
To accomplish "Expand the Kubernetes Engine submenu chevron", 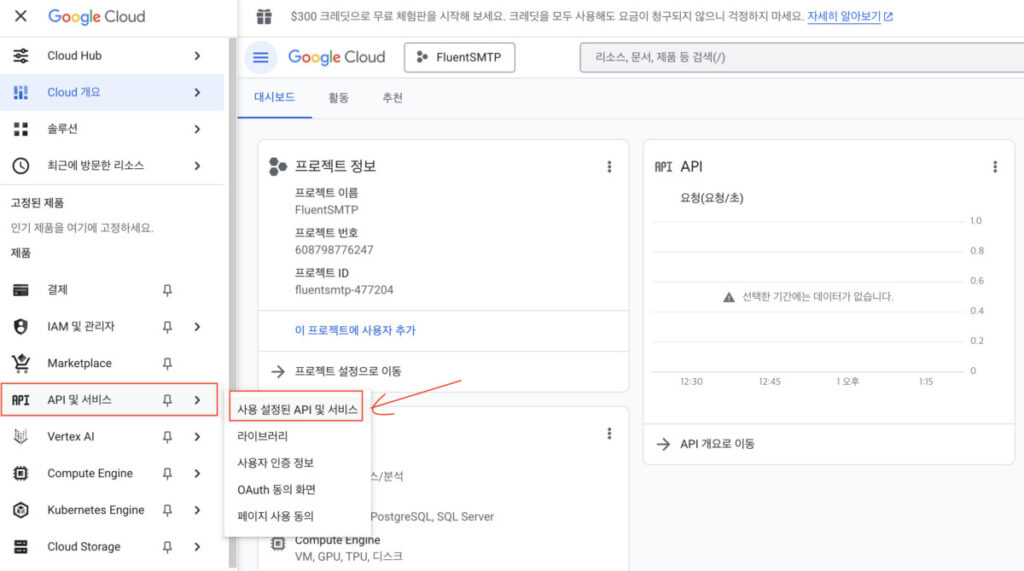I will [x=197, y=510].
